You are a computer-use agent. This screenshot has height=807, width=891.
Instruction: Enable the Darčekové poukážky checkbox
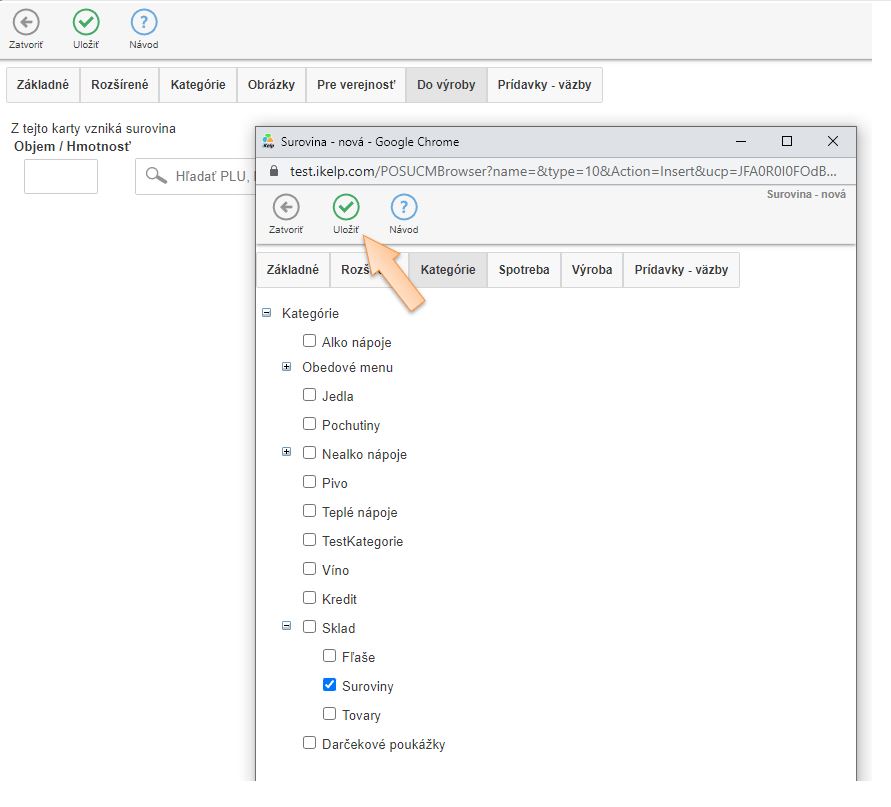click(x=309, y=743)
